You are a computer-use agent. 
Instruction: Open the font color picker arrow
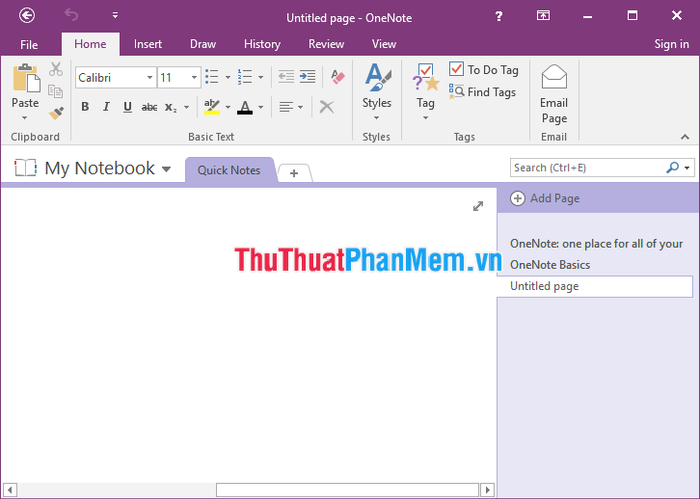pos(261,107)
